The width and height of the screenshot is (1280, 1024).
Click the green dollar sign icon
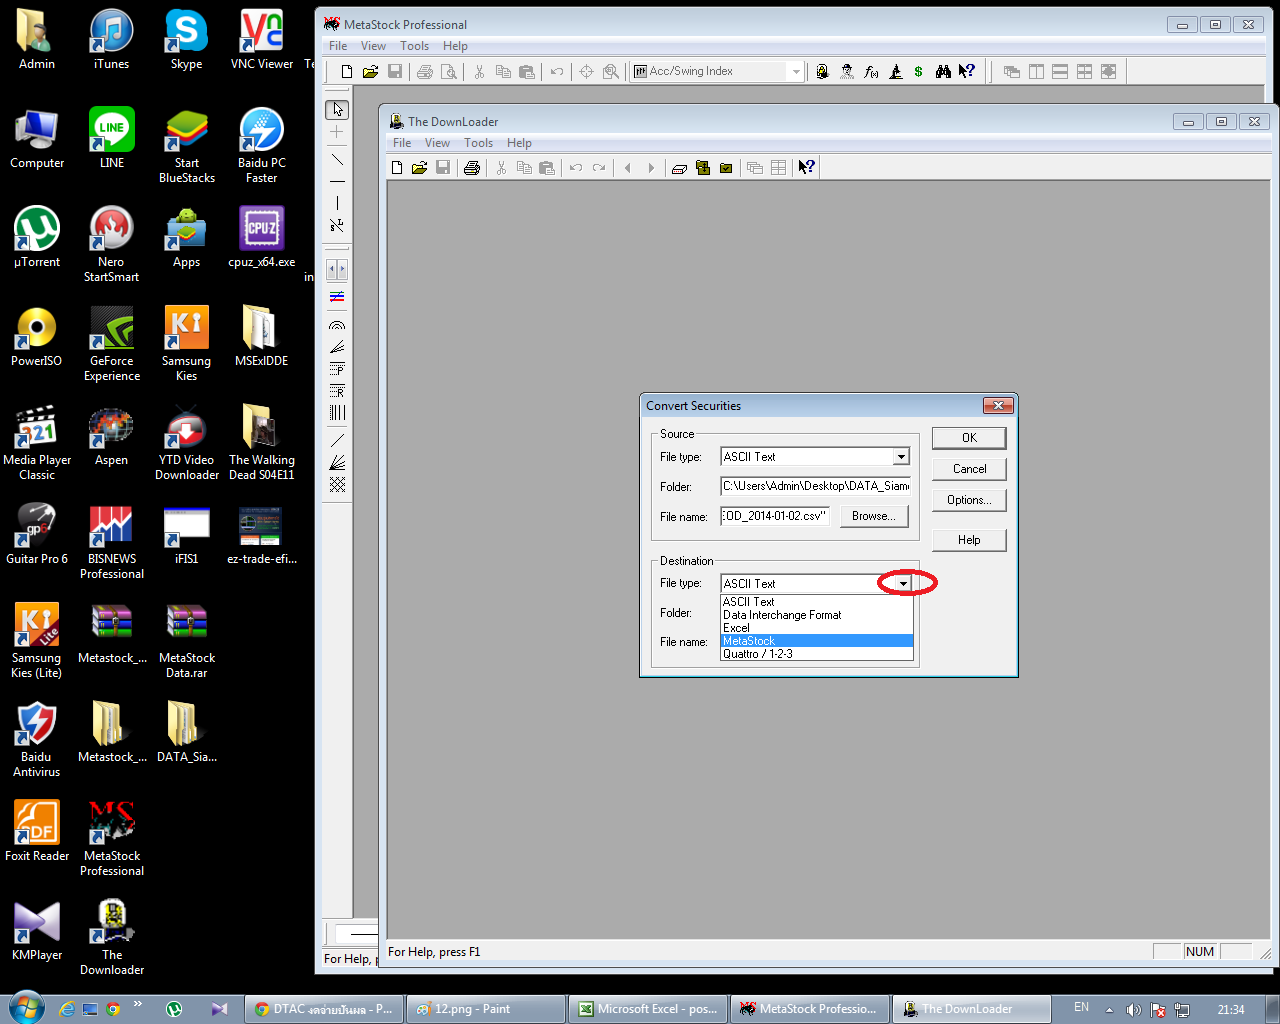coord(918,71)
